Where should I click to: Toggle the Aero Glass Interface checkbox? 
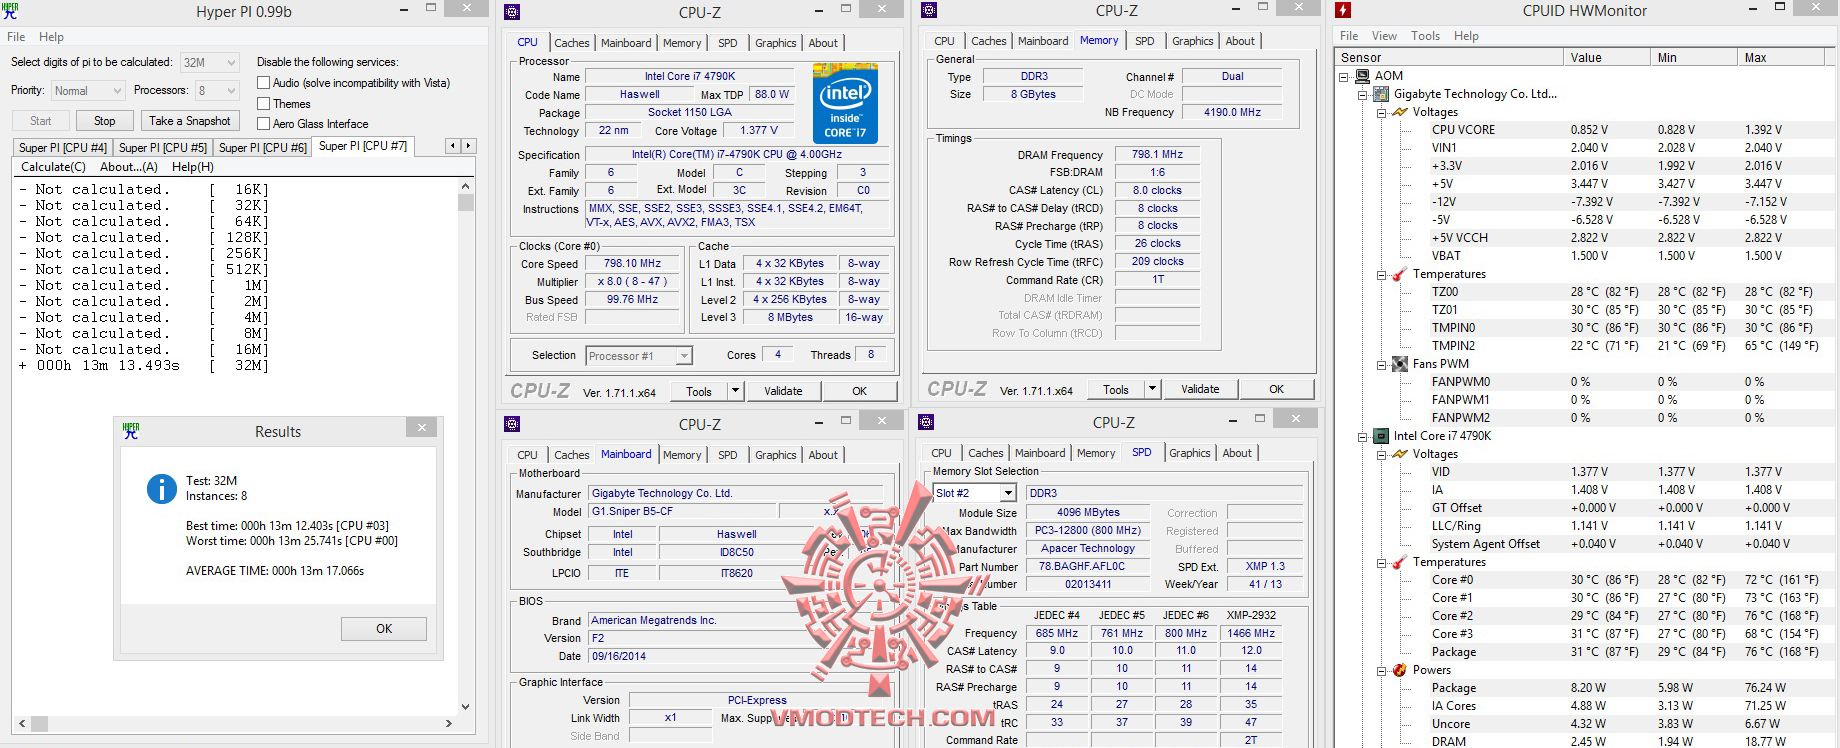coord(264,124)
